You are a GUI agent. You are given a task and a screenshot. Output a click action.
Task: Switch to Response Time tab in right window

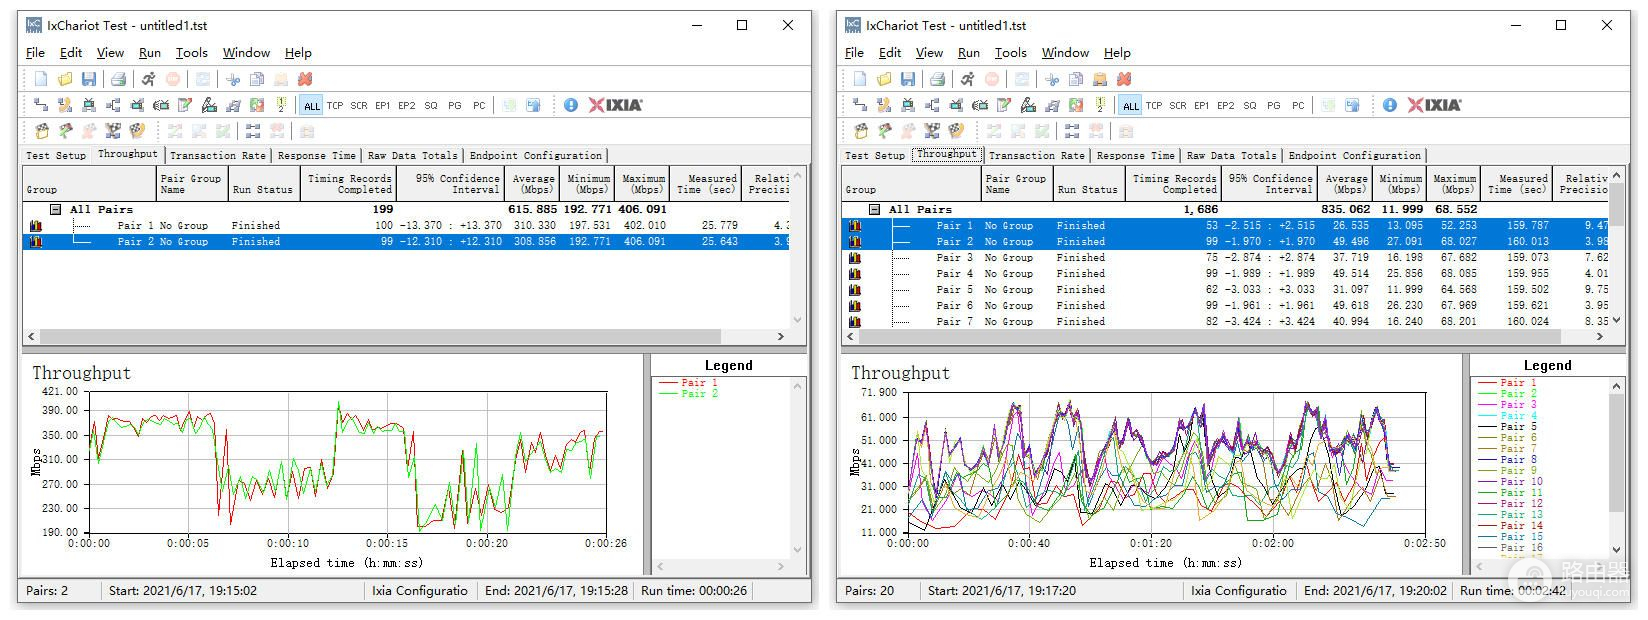coord(1135,156)
